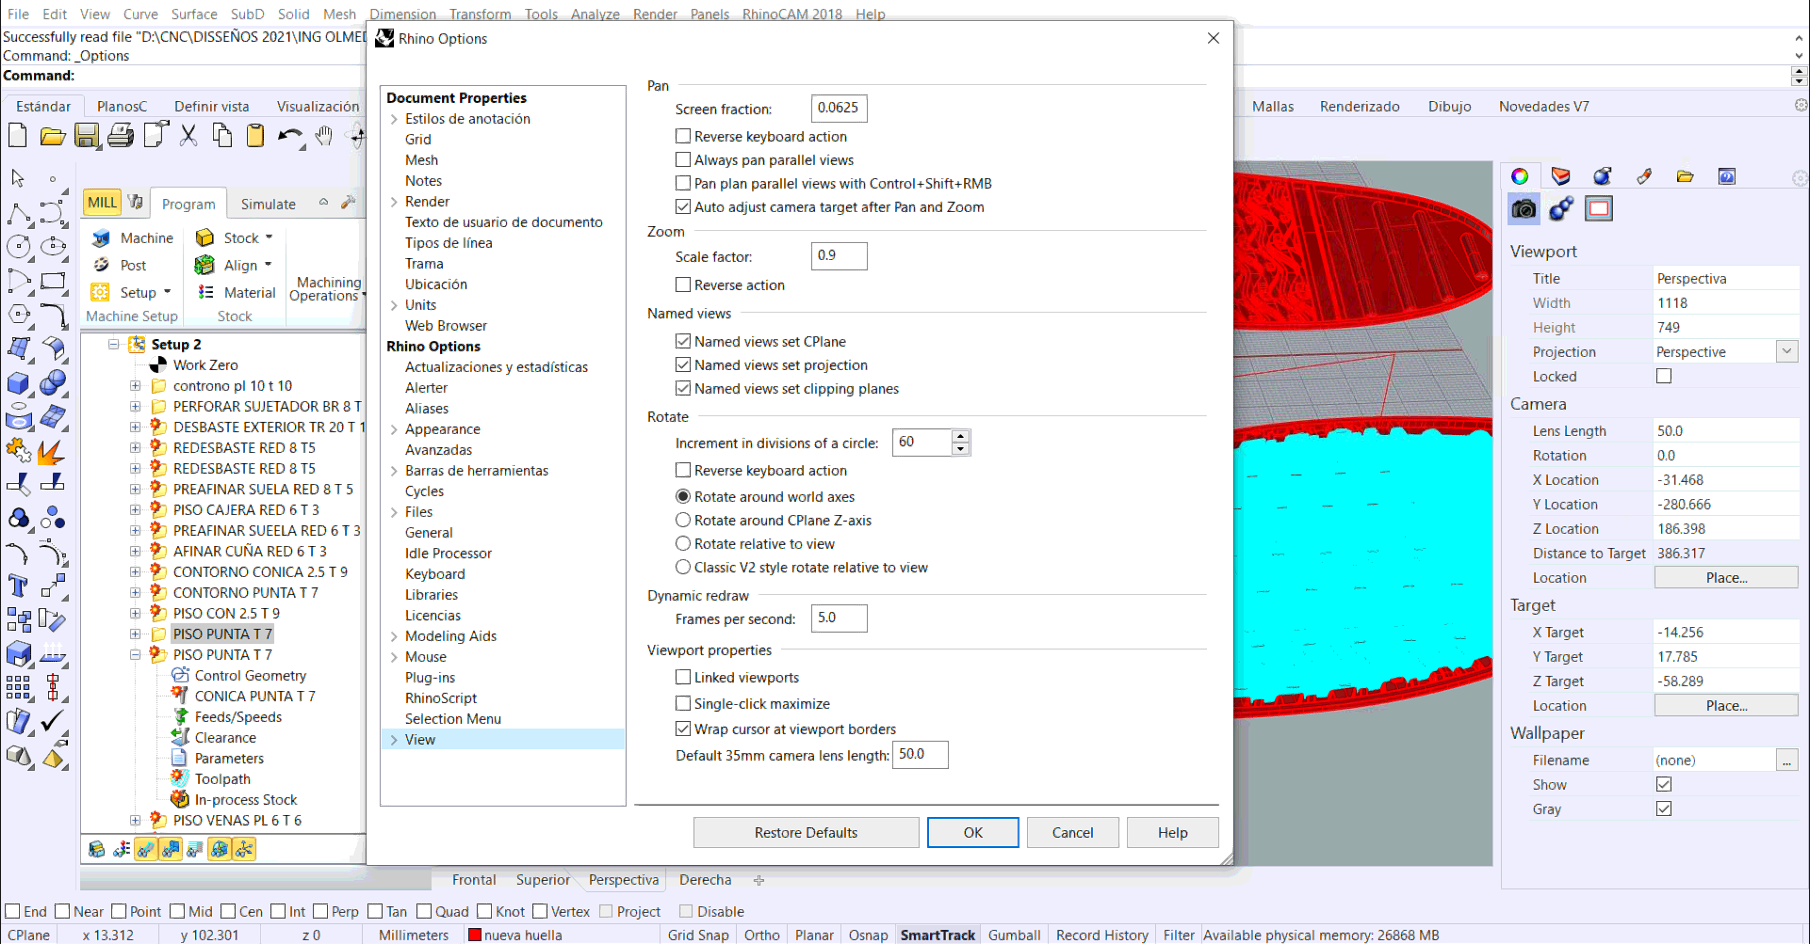Enable Single-click maximize
The width and height of the screenshot is (1810, 944).
tap(683, 703)
